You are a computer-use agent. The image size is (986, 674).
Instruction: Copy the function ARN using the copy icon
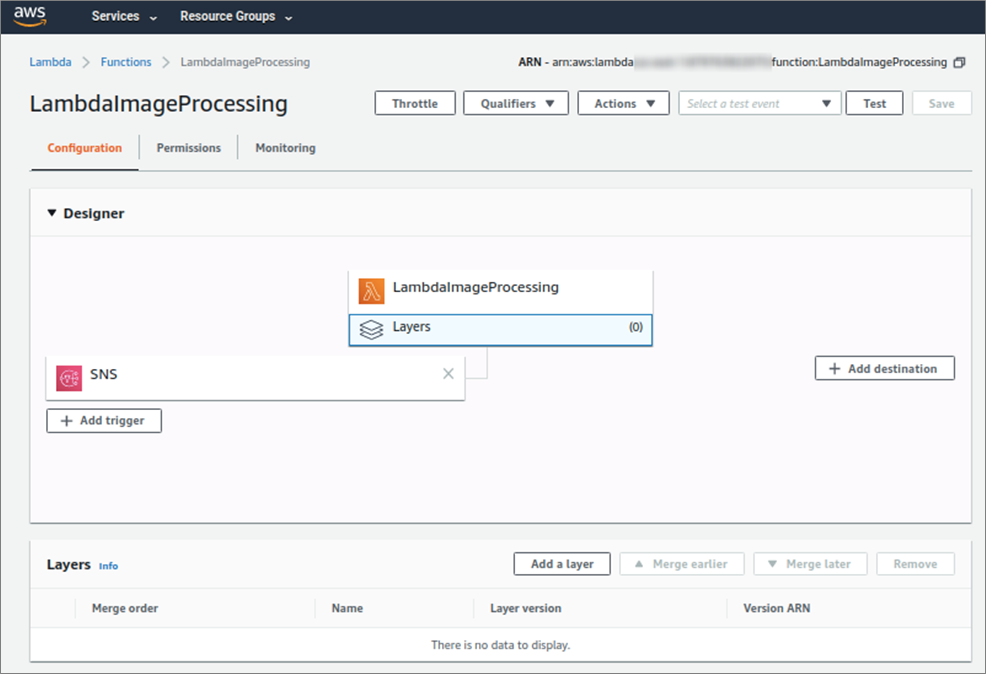pos(958,61)
